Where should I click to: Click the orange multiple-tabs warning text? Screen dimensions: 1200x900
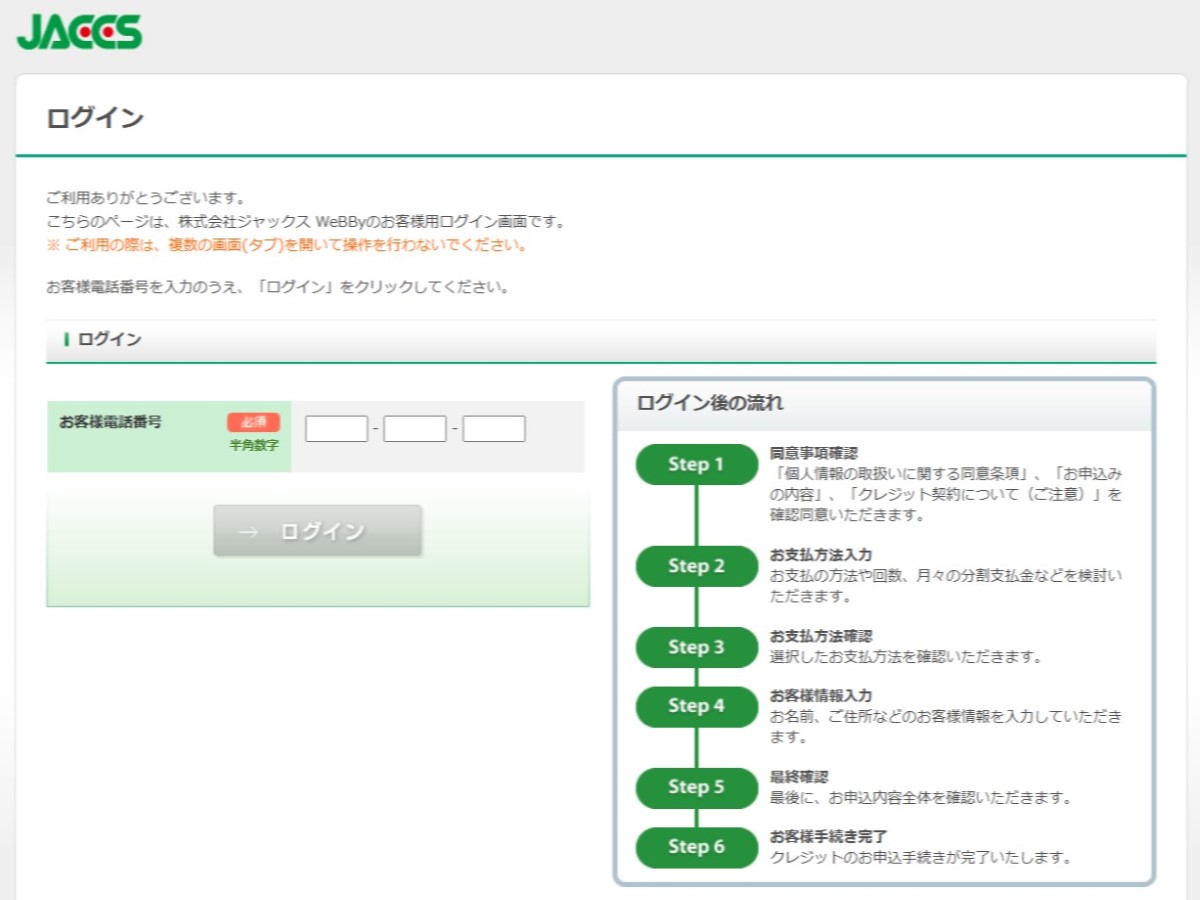coord(287,245)
